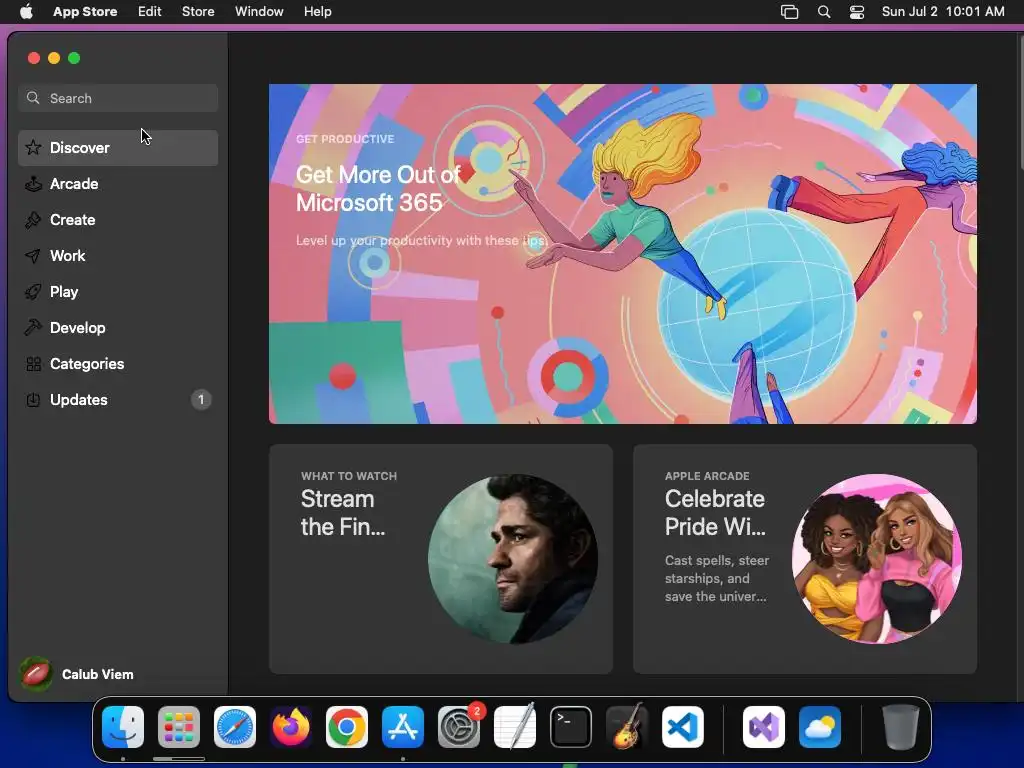Open Control Center in menu bar
The width and height of the screenshot is (1024, 768).
click(x=857, y=11)
